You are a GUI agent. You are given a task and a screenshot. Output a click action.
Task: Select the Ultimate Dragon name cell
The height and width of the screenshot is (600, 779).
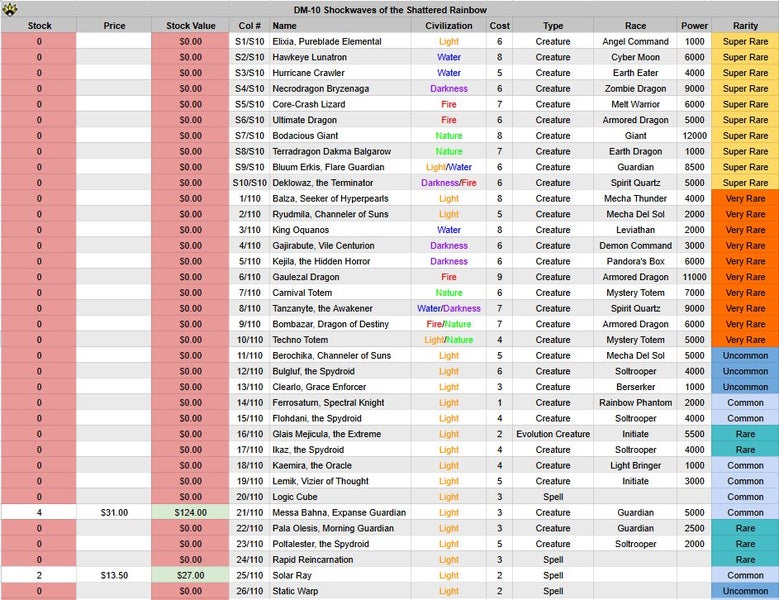pyautogui.click(x=340, y=120)
